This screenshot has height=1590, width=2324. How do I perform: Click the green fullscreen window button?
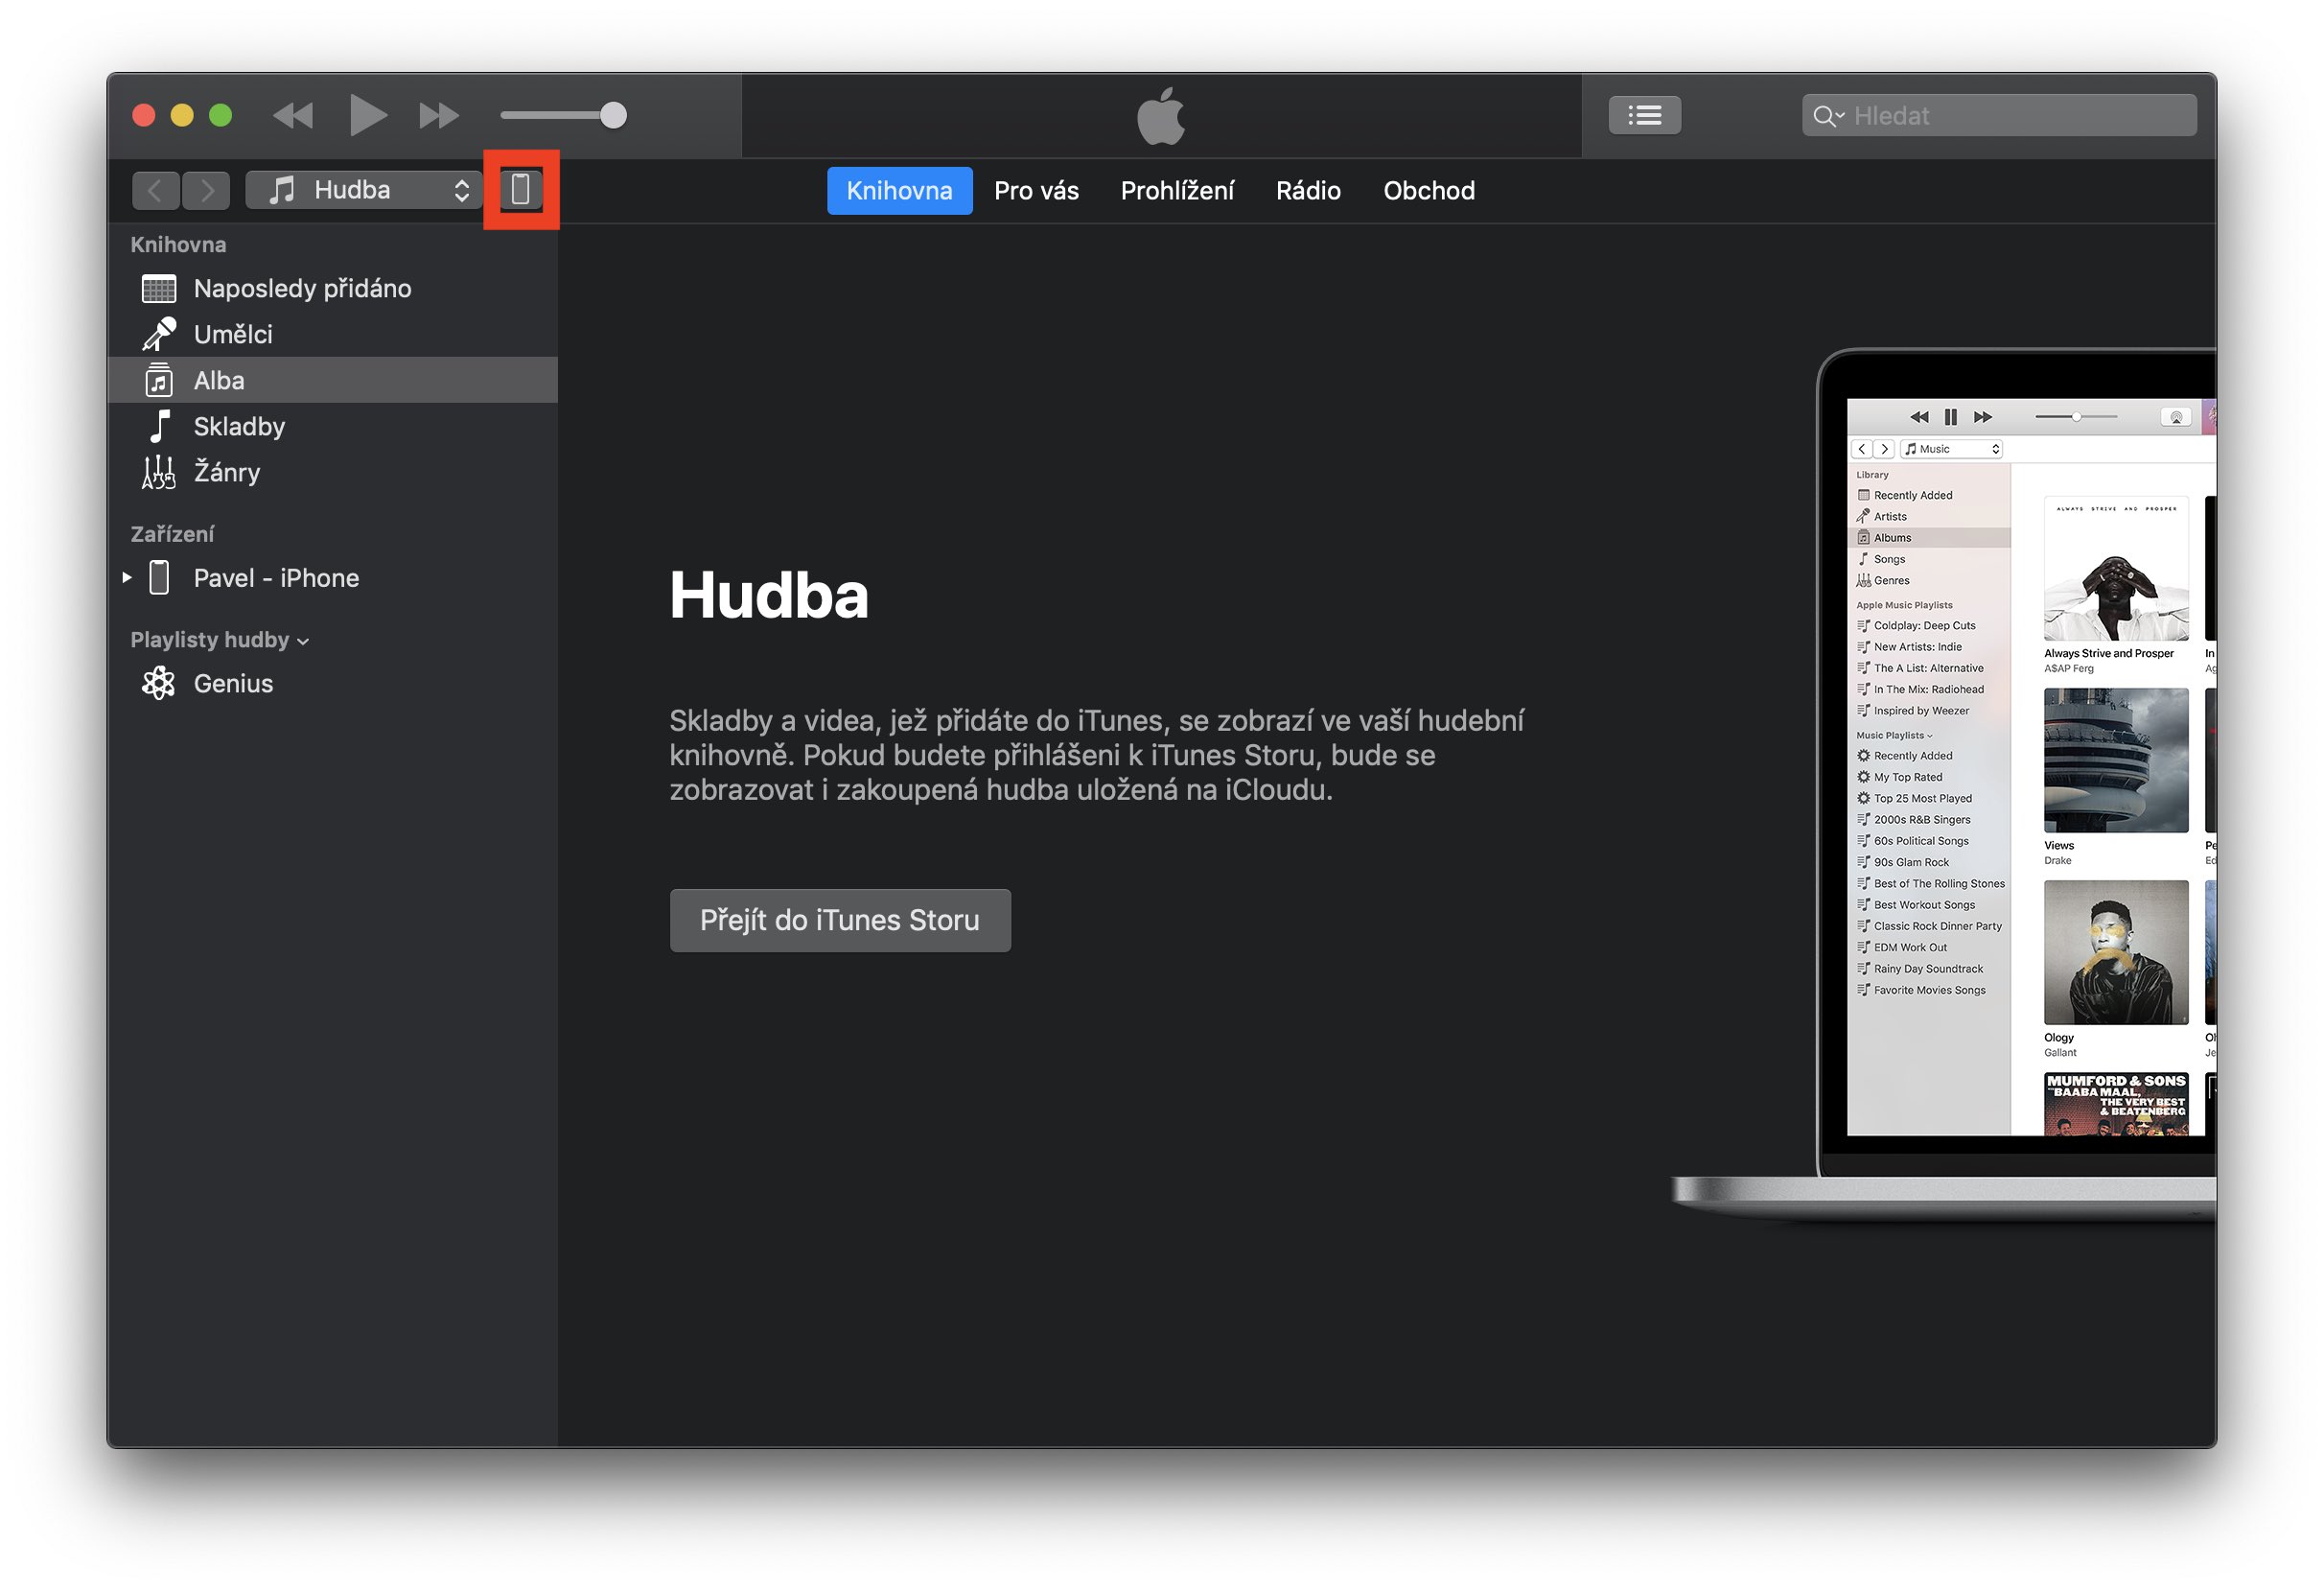(220, 116)
